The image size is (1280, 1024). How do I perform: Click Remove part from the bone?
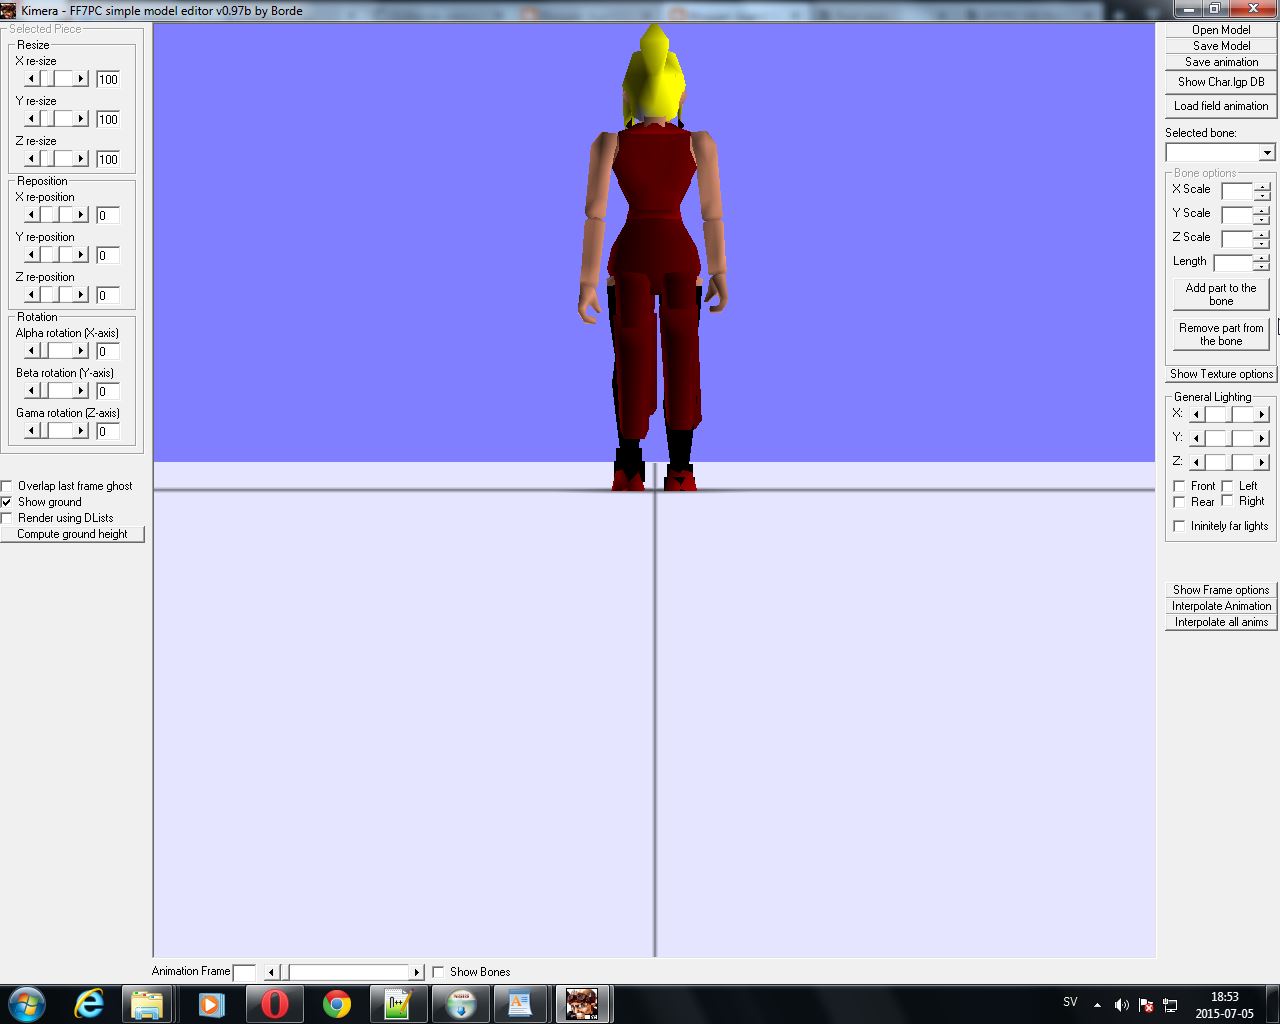pos(1221,334)
